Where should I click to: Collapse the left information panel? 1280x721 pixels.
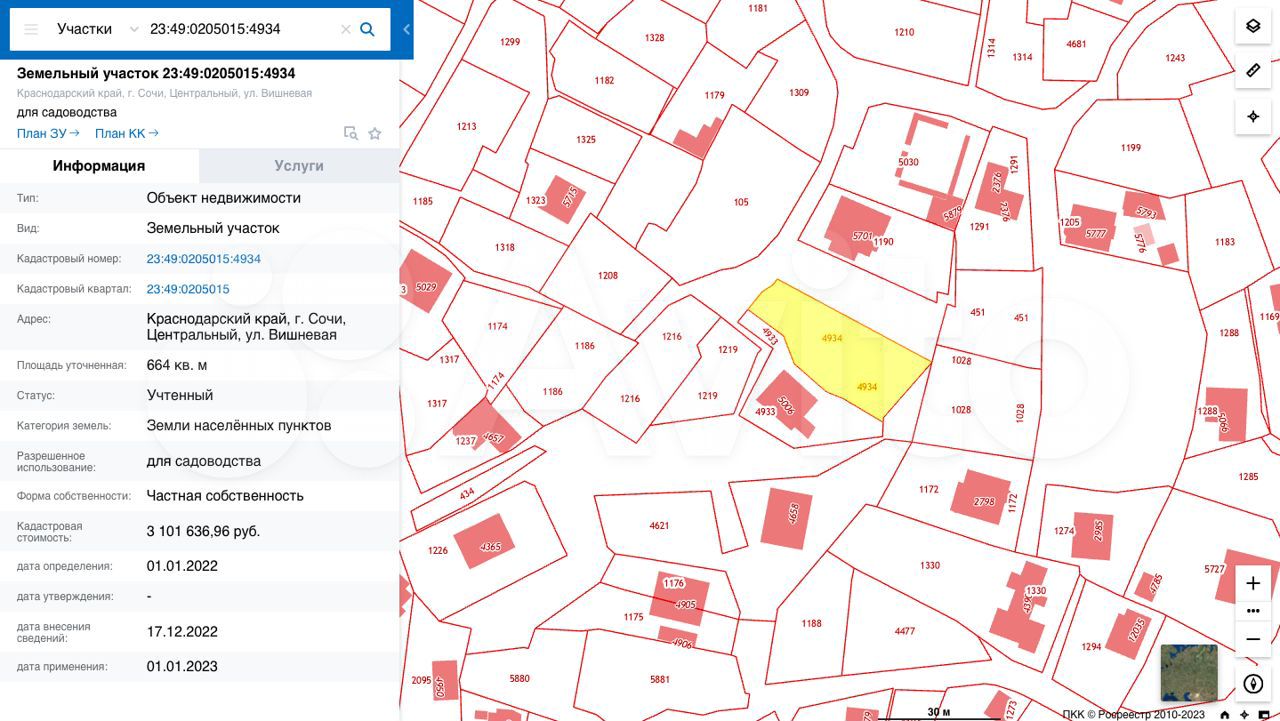(x=406, y=29)
